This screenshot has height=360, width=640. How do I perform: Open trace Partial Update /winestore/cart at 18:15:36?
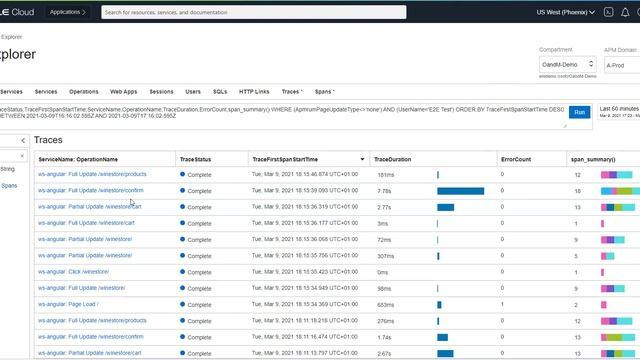click(x=89, y=207)
